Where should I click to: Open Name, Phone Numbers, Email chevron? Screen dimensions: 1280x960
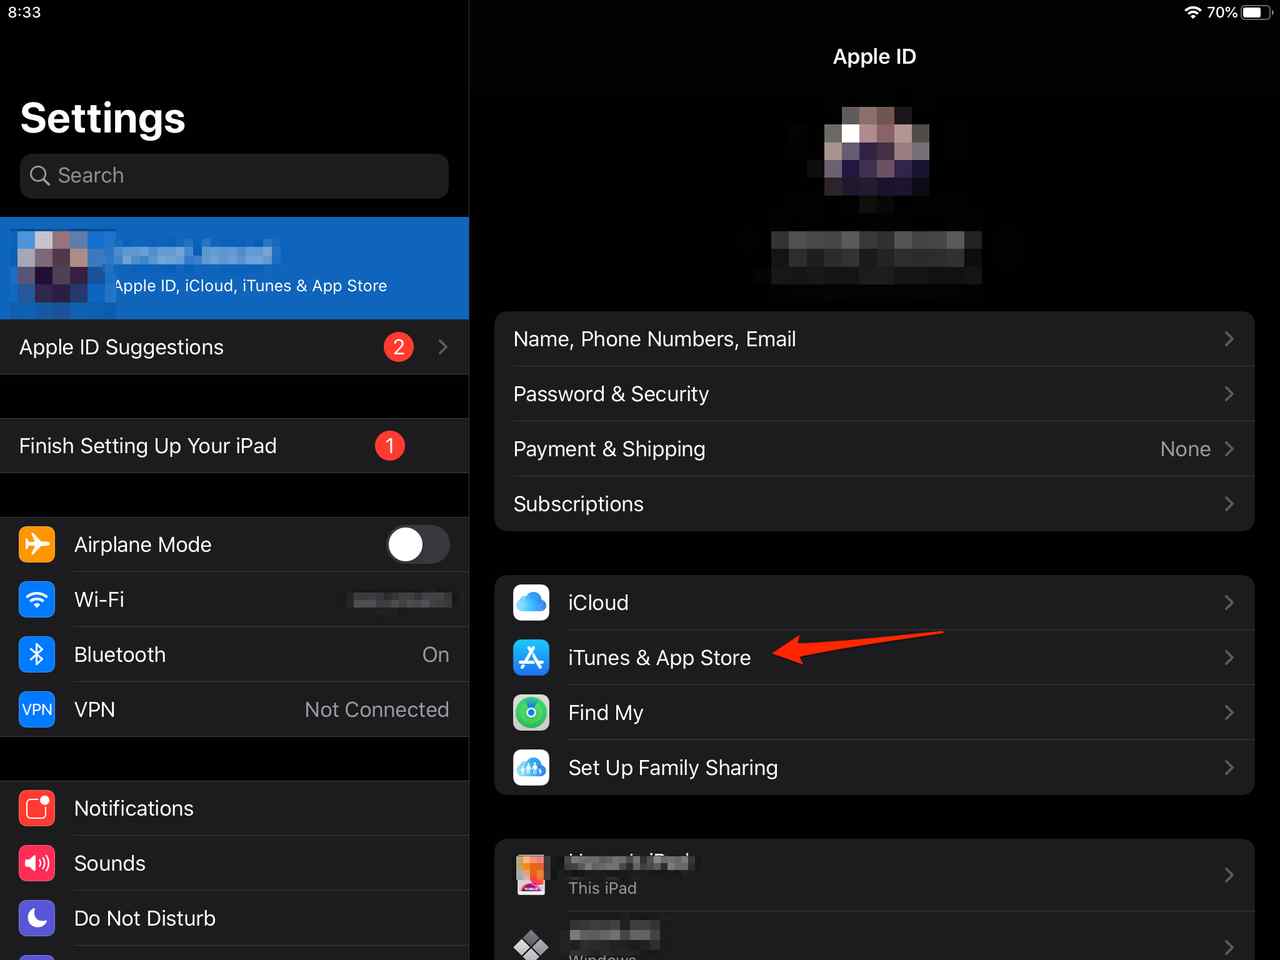pyautogui.click(x=1229, y=339)
